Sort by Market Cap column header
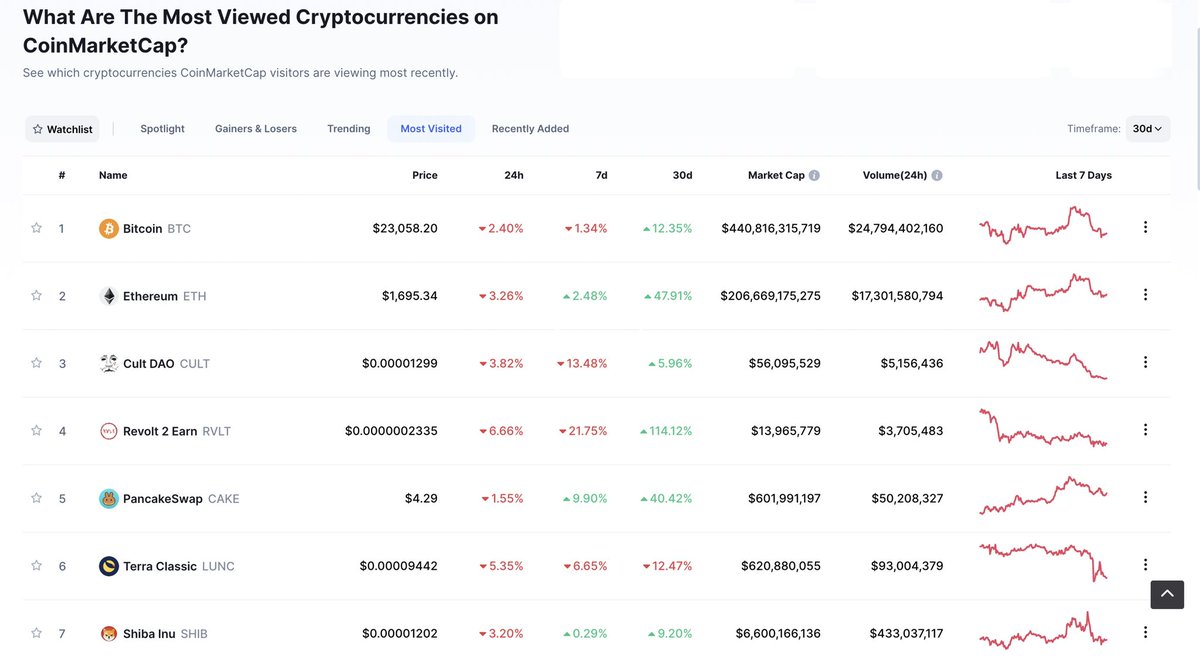Screen dimensions: 1200x666 [x=776, y=175]
